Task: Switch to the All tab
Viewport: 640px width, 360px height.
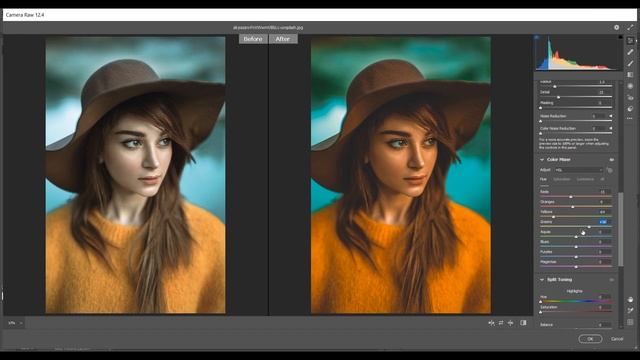Action: [x=602, y=179]
